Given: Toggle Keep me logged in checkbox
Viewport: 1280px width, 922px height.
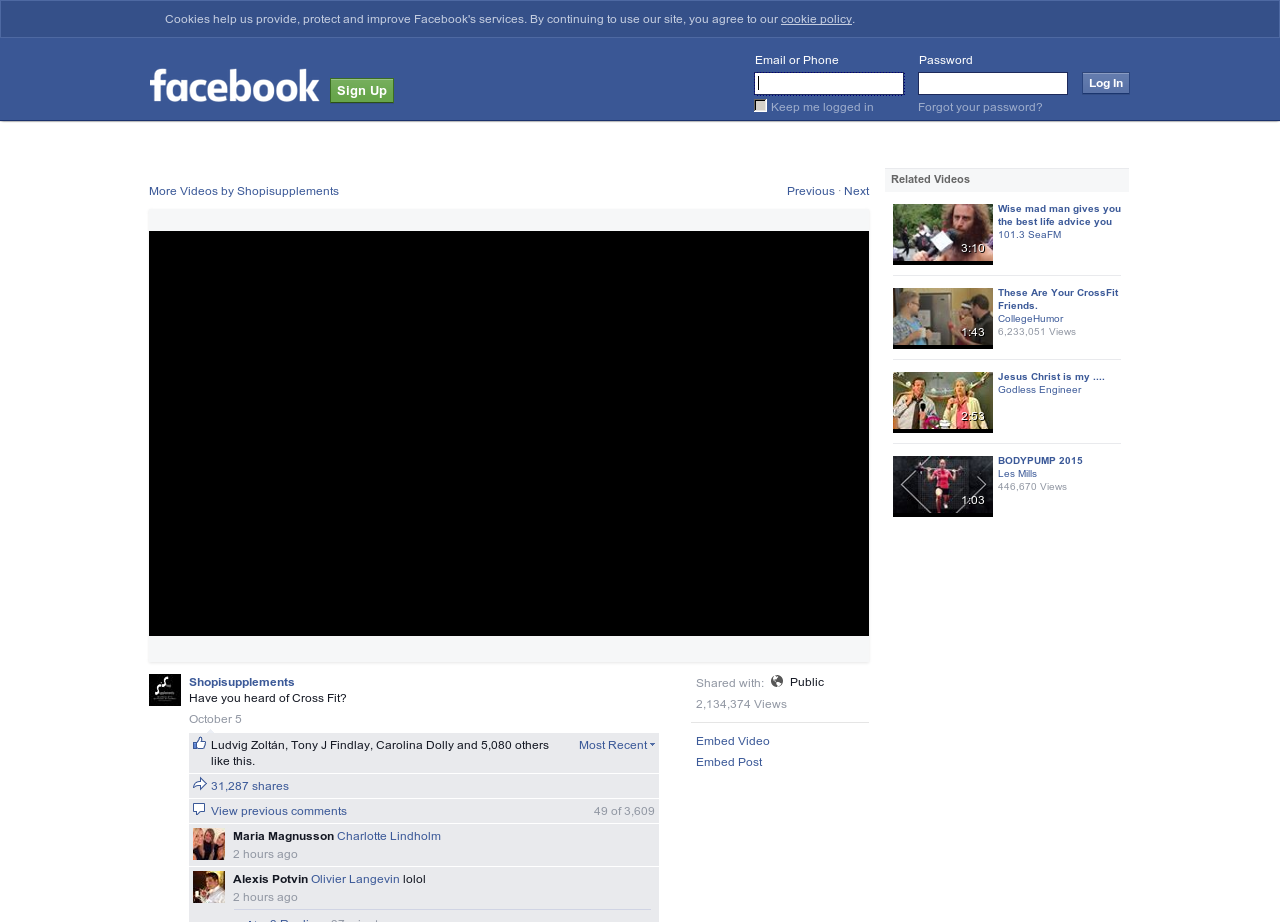Looking at the screenshot, I should 761,106.
